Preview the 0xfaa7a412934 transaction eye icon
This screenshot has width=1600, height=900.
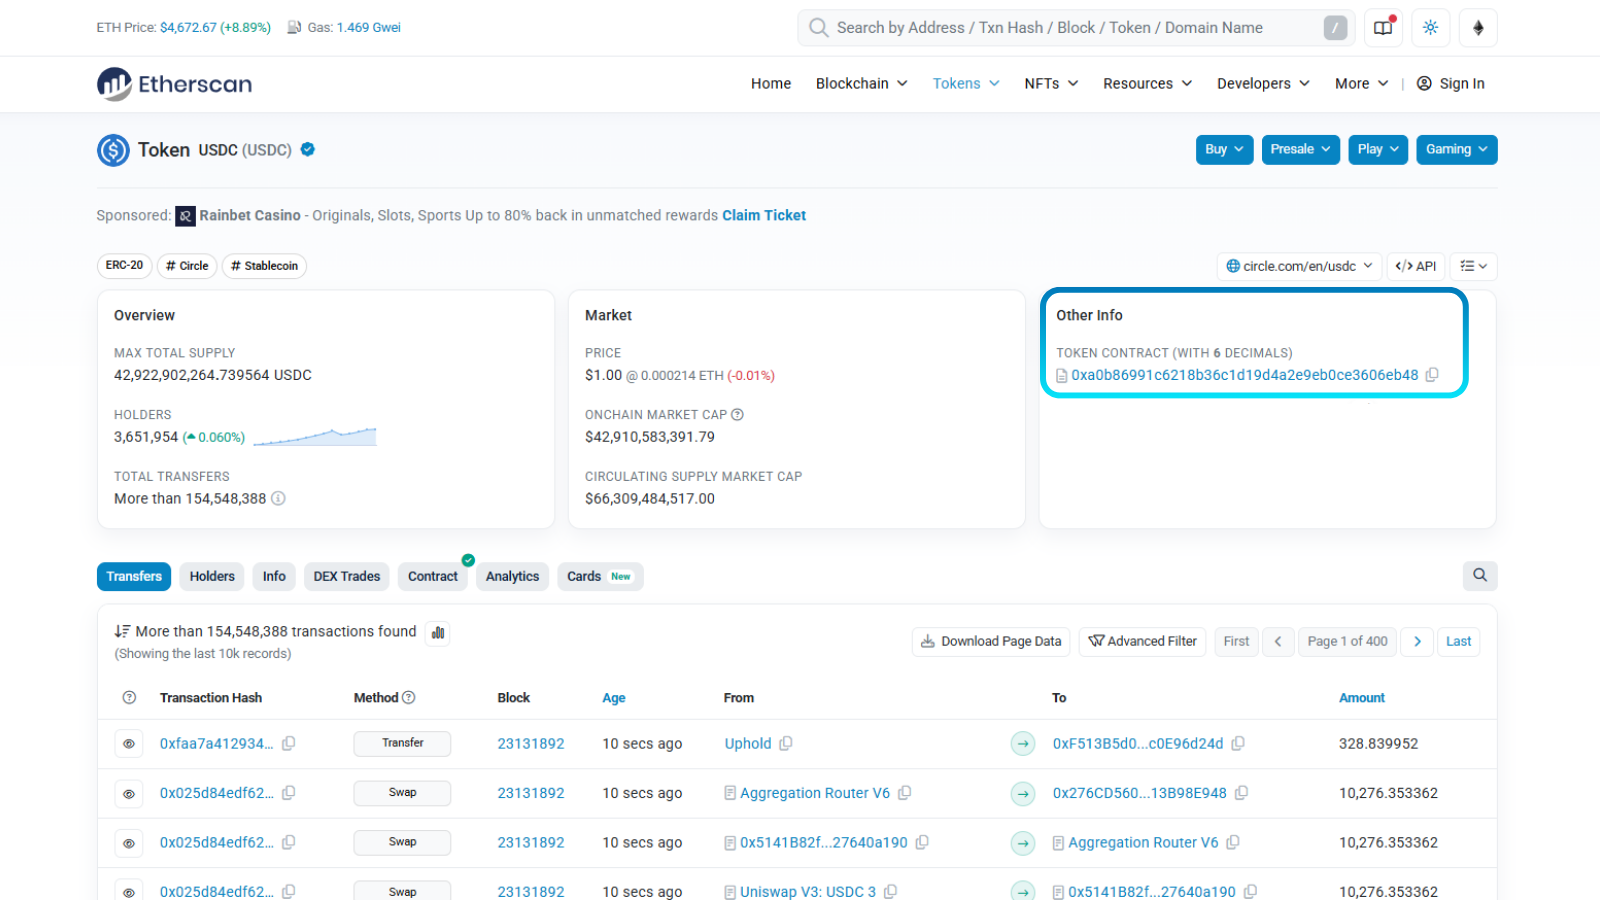point(129,744)
